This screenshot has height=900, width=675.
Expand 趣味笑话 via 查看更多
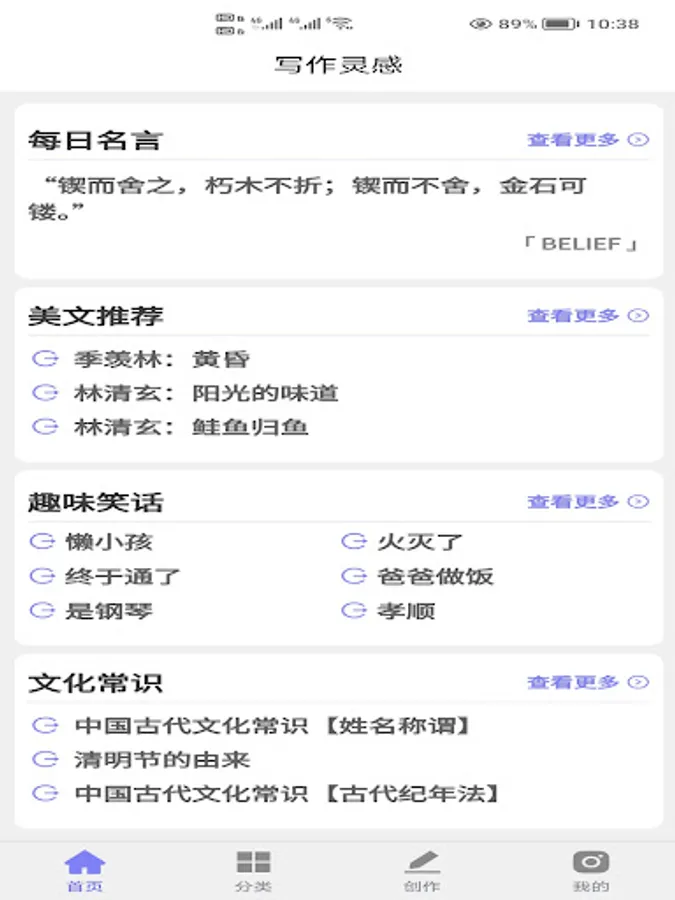coord(588,502)
